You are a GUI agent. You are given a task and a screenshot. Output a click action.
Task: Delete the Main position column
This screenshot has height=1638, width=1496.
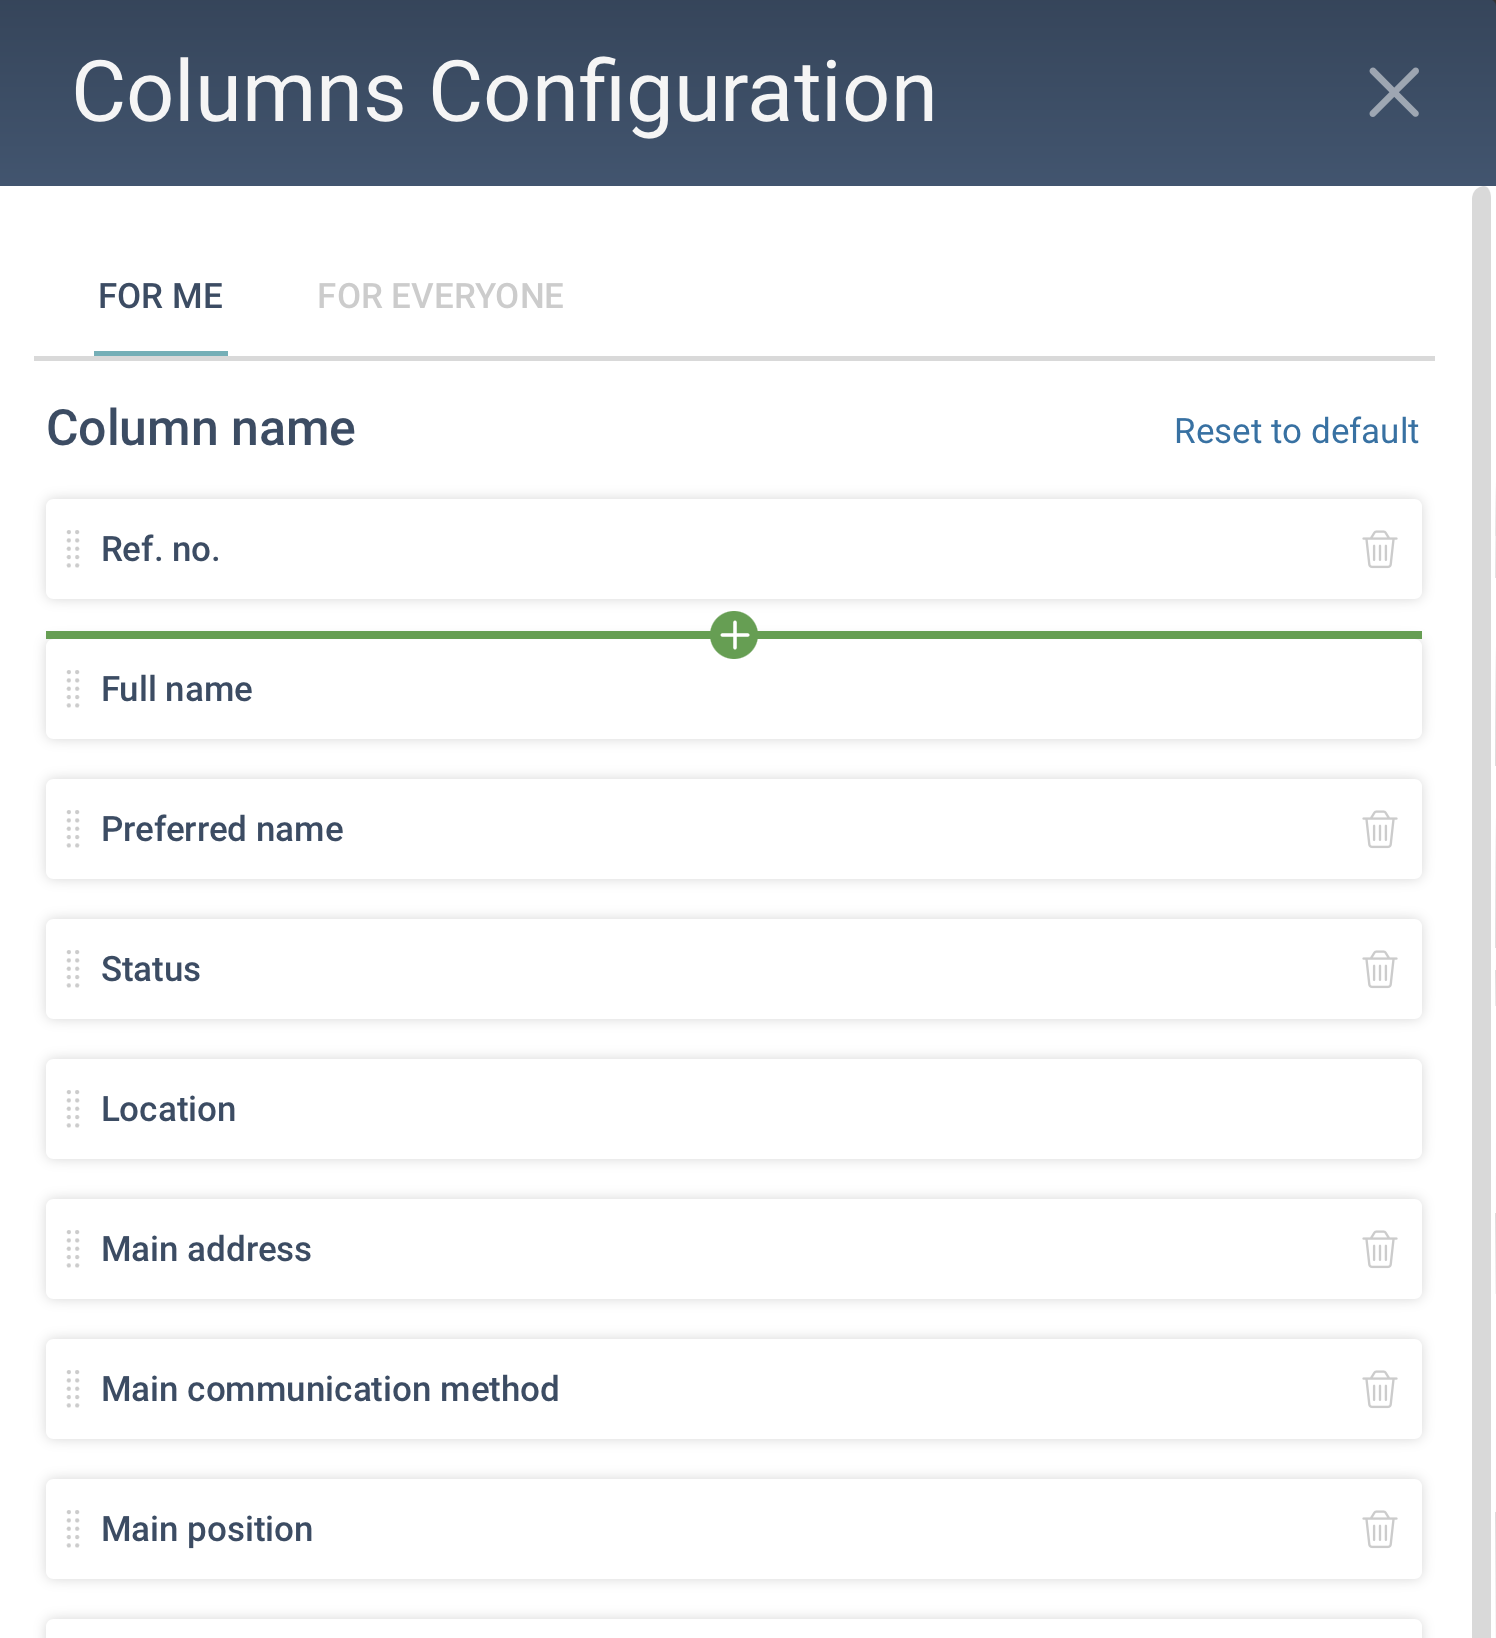[1379, 1529]
